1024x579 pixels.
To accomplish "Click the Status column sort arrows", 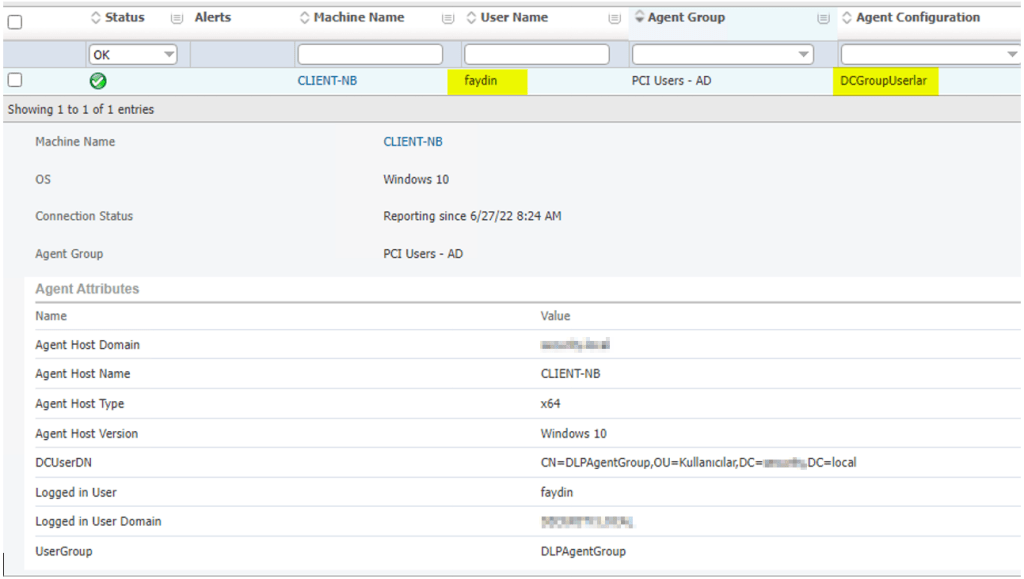I will point(96,18).
